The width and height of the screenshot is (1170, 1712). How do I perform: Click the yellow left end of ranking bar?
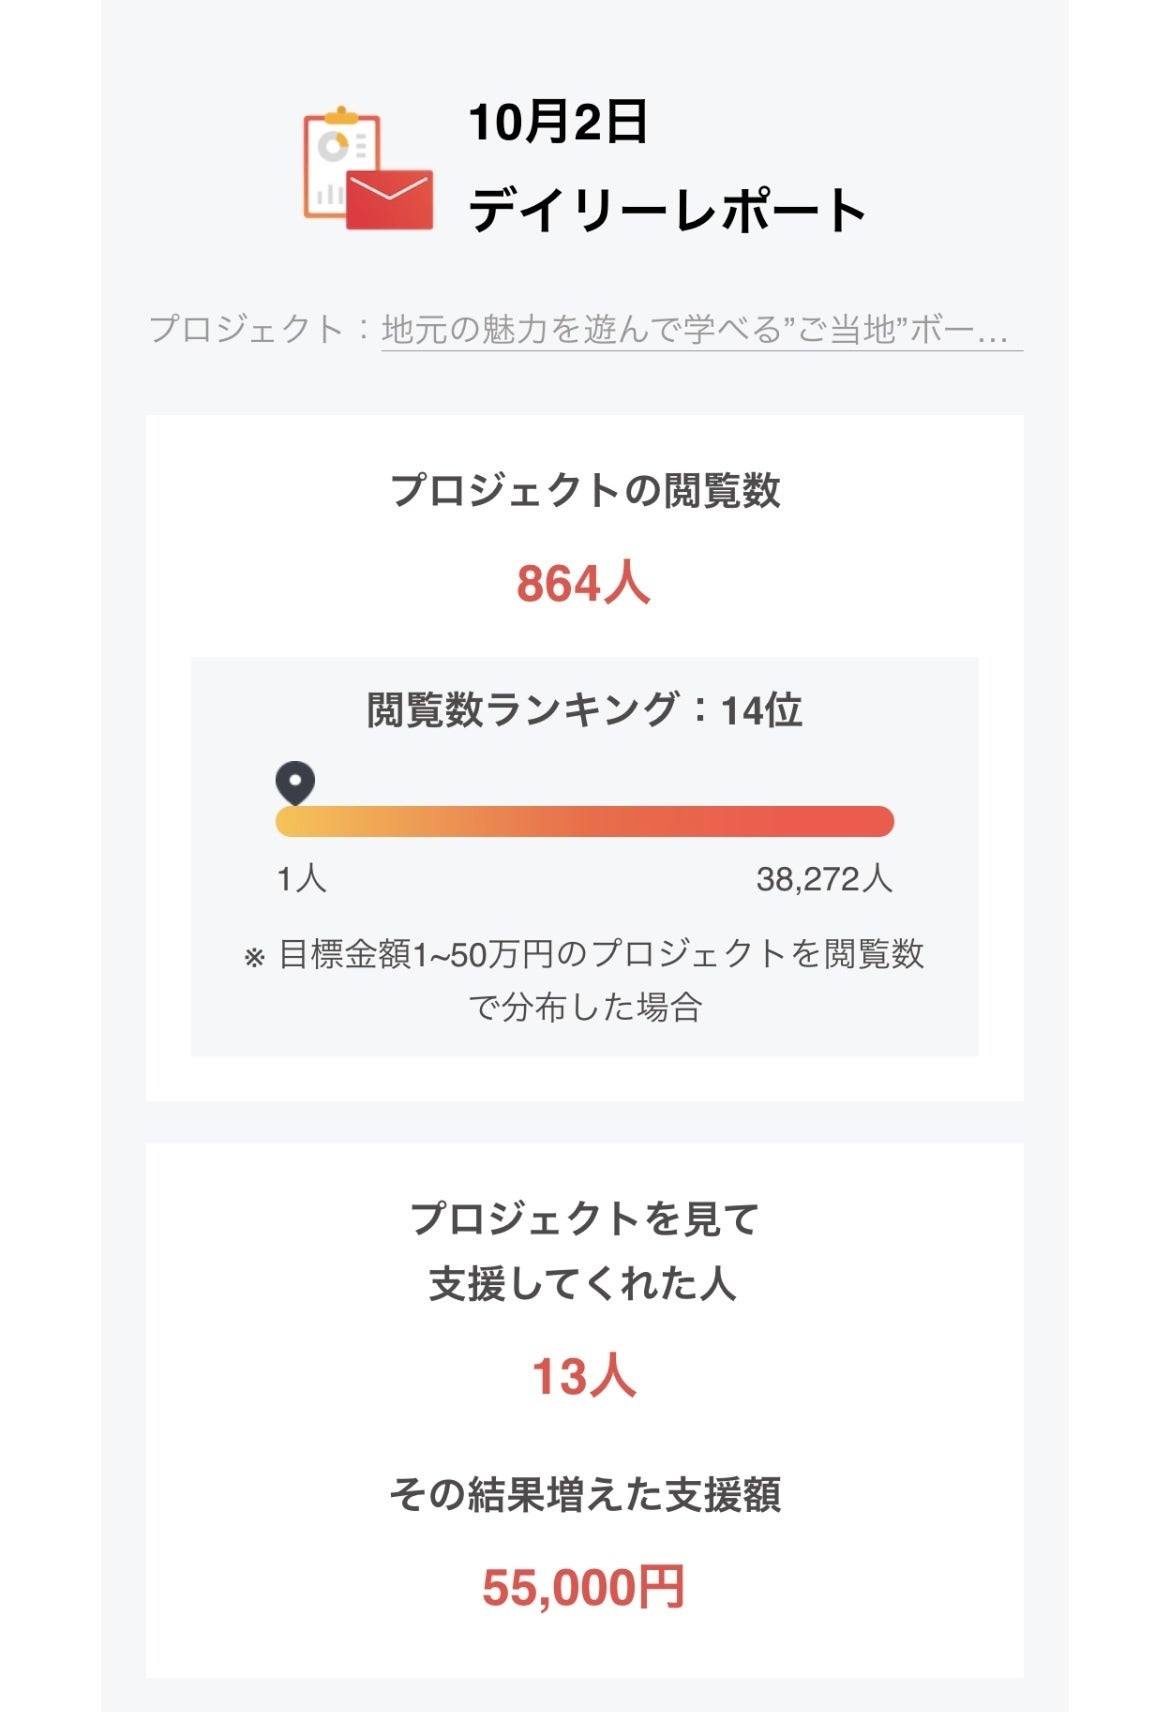coord(292,822)
